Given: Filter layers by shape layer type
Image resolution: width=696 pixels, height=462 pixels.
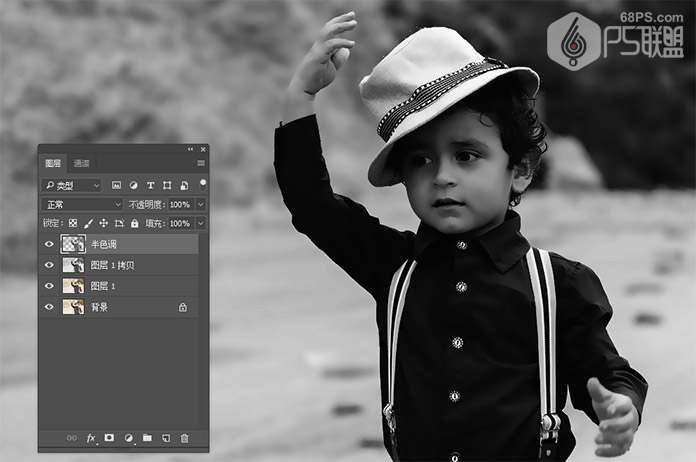Looking at the screenshot, I should [167, 185].
